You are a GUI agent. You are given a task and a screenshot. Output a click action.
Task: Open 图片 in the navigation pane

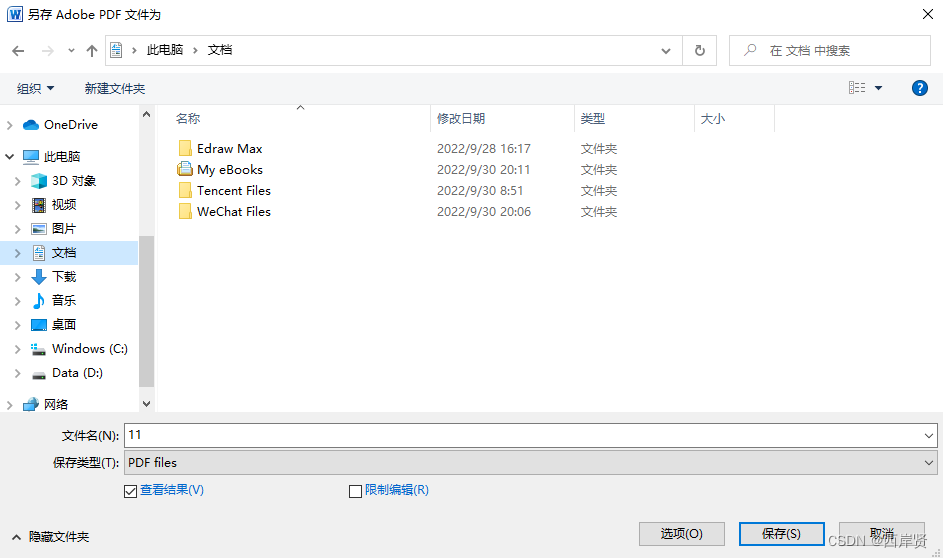pos(64,228)
